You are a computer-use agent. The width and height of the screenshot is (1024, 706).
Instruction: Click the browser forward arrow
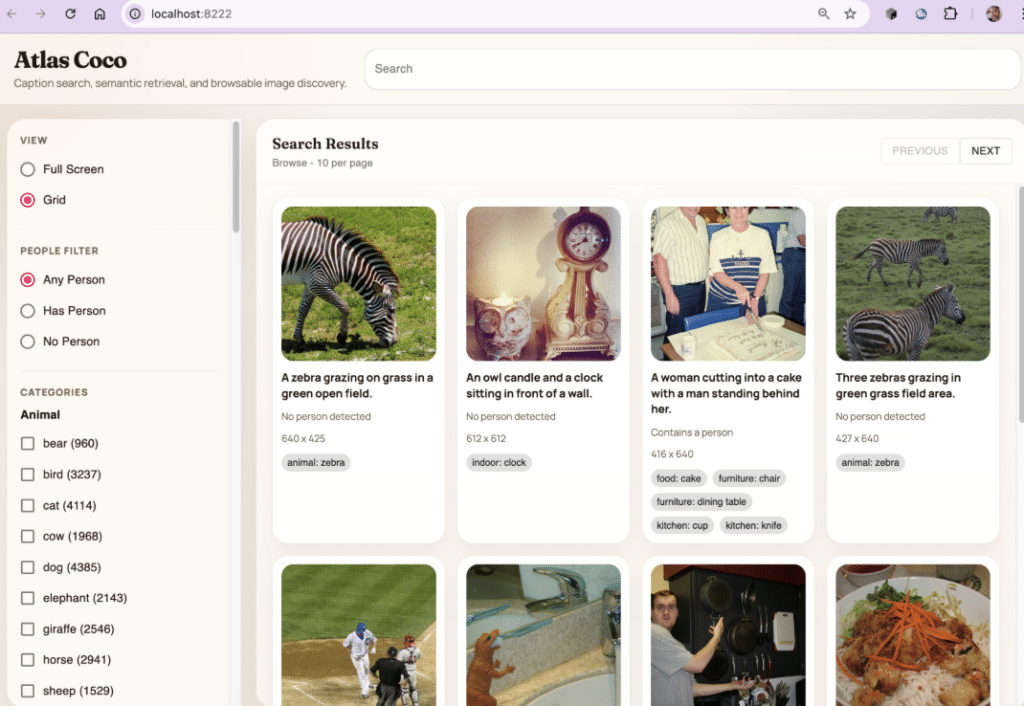[x=40, y=14]
